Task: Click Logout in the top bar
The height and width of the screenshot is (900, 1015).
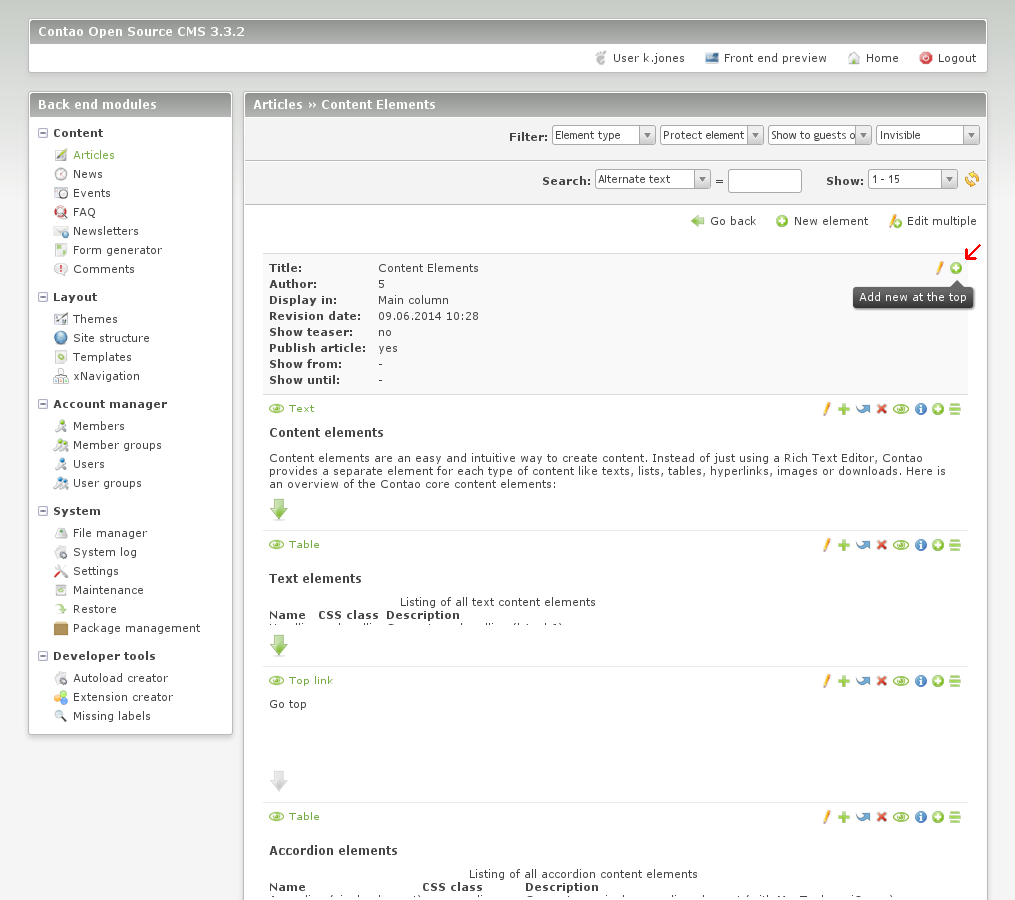Action: coord(956,58)
